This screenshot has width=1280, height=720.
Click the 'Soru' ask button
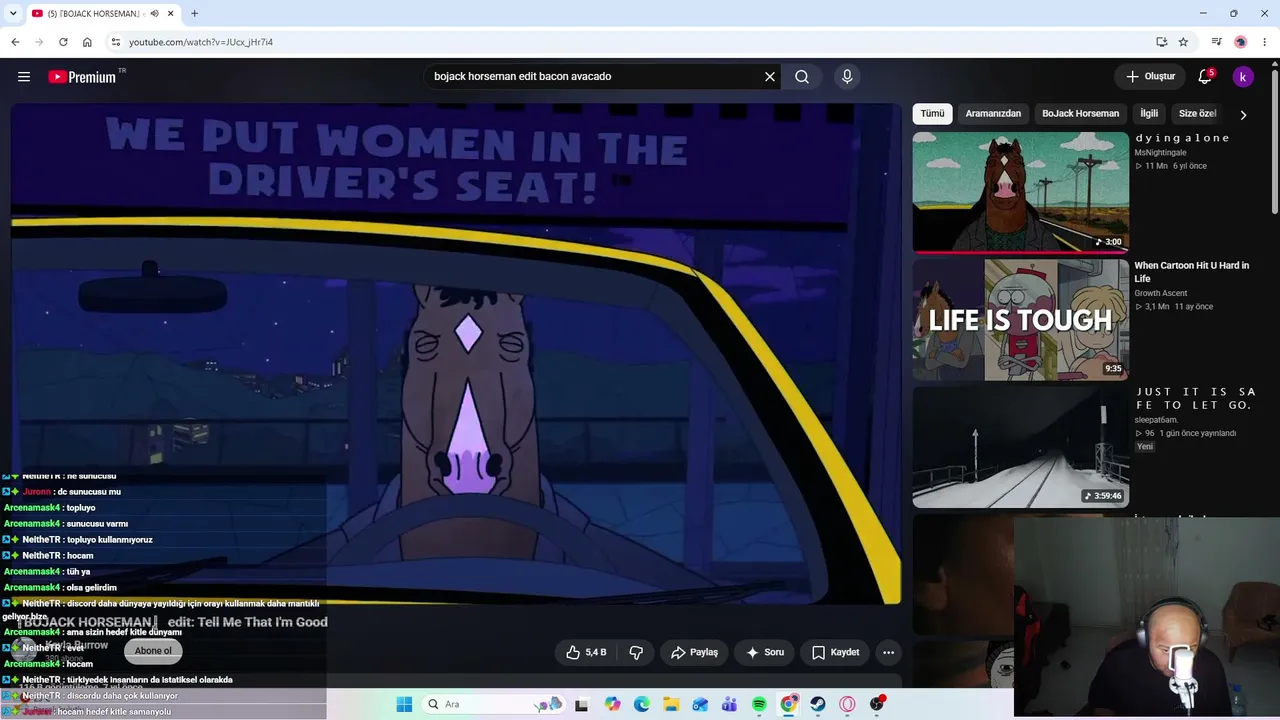765,652
